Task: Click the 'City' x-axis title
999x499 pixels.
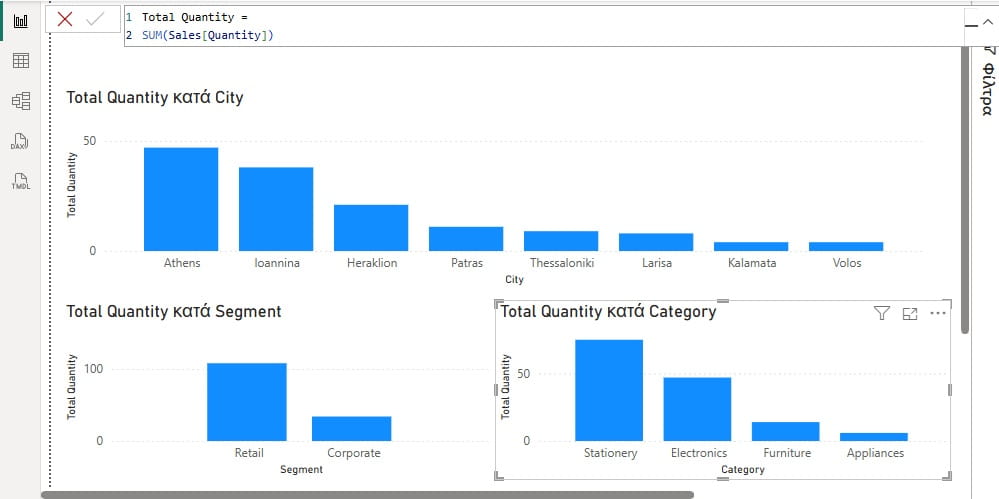Action: pyautogui.click(x=514, y=280)
